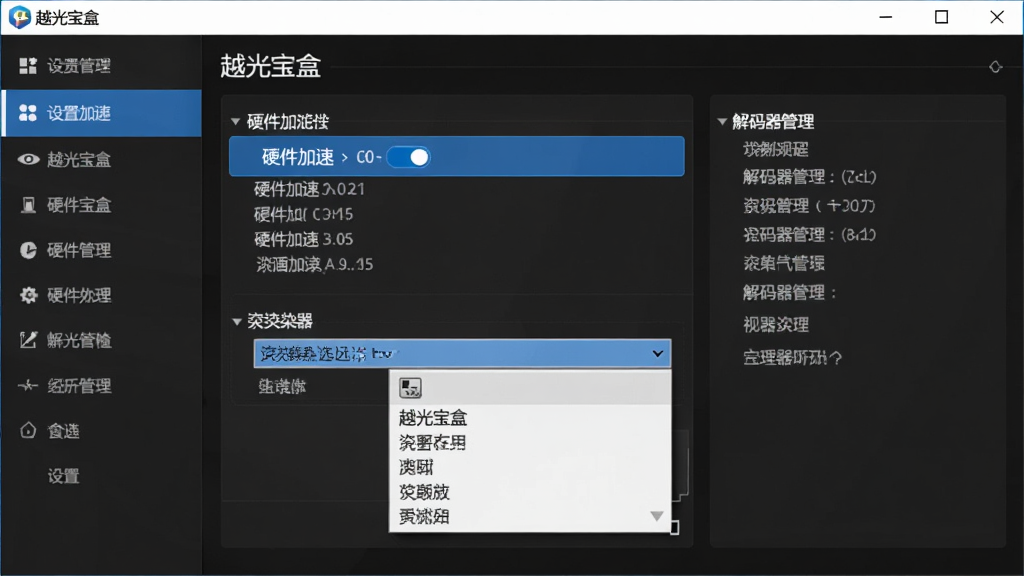Toggle the 硬件加速 switch off
The width and height of the screenshot is (1024, 576).
click(x=409, y=157)
